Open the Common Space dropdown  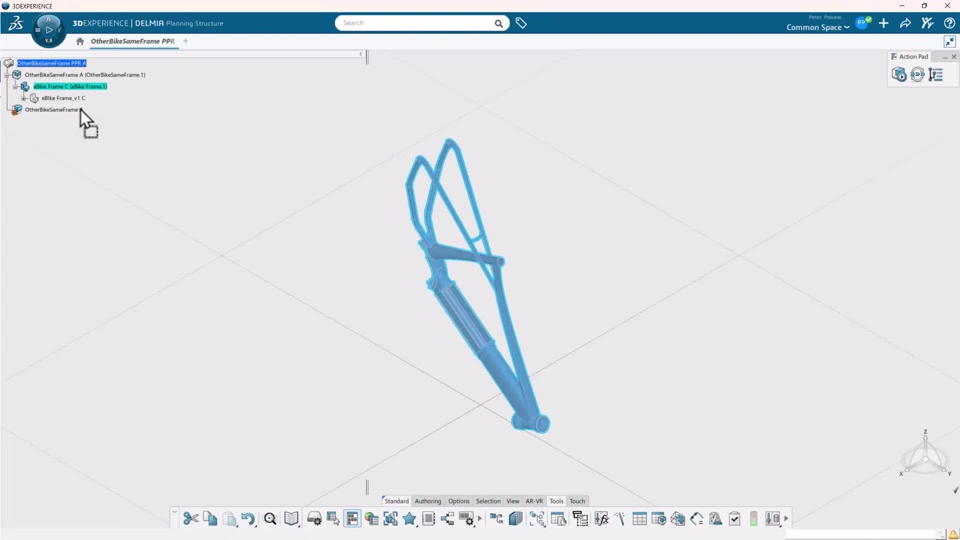point(817,27)
